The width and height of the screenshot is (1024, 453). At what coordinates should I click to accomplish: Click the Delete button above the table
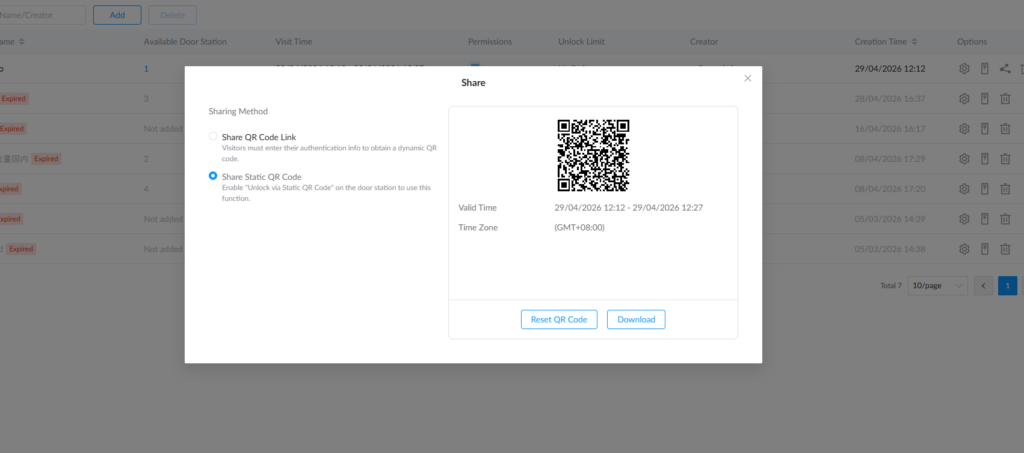pyautogui.click(x=172, y=15)
